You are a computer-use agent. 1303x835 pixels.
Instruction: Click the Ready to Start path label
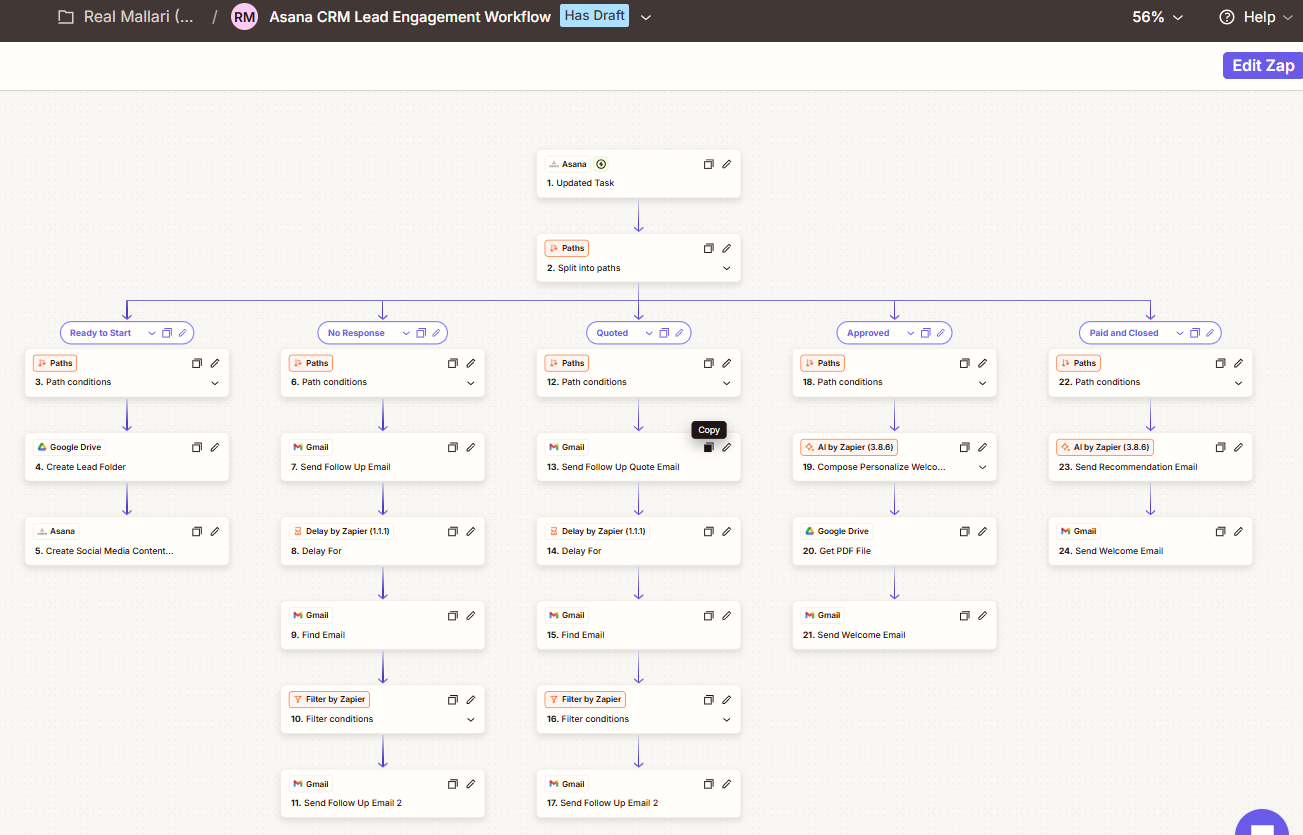pos(101,333)
